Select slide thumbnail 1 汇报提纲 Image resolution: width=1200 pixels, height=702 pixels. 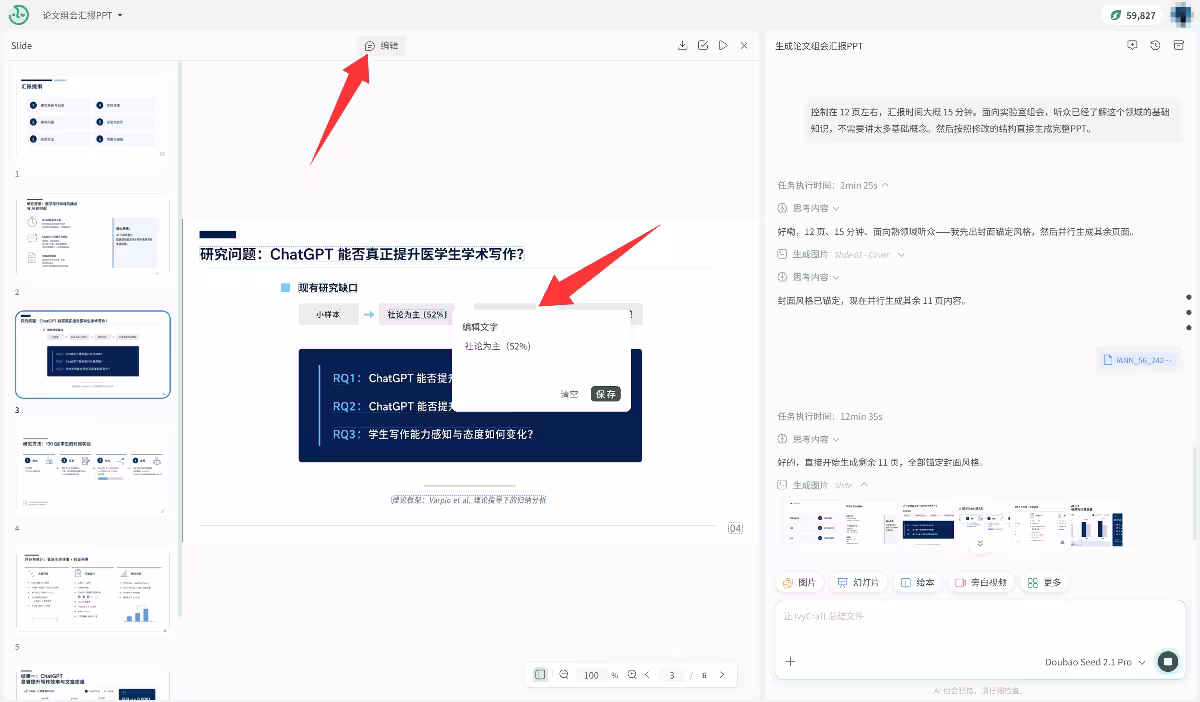point(92,117)
